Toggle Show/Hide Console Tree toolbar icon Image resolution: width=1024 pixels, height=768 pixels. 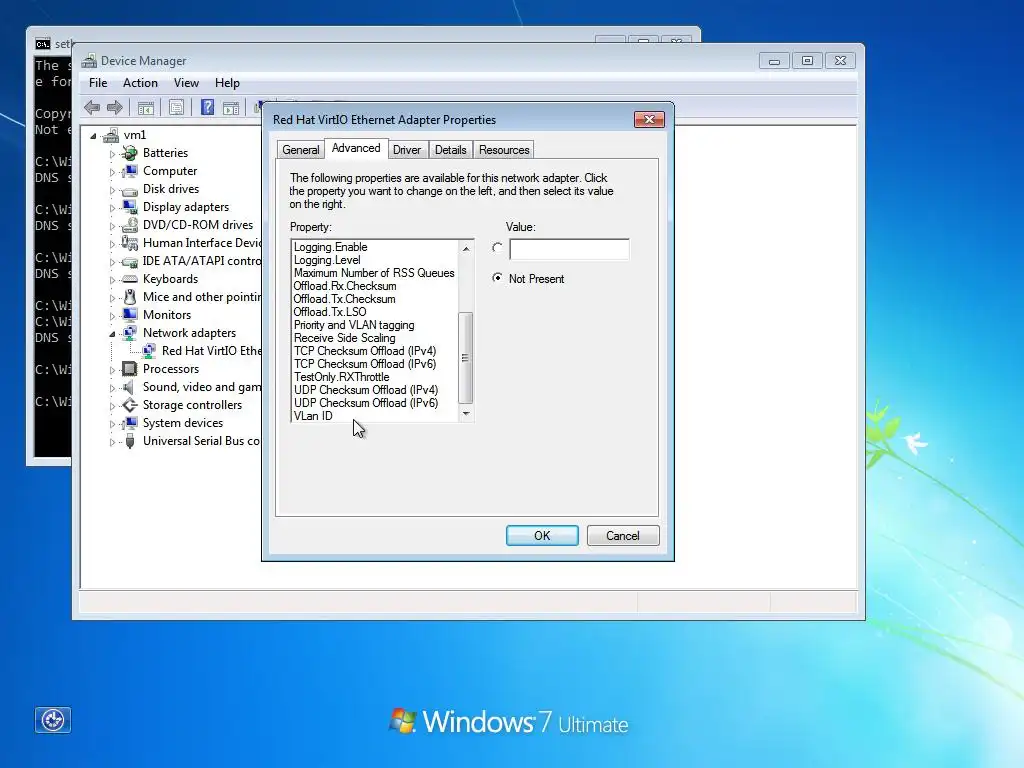click(146, 108)
